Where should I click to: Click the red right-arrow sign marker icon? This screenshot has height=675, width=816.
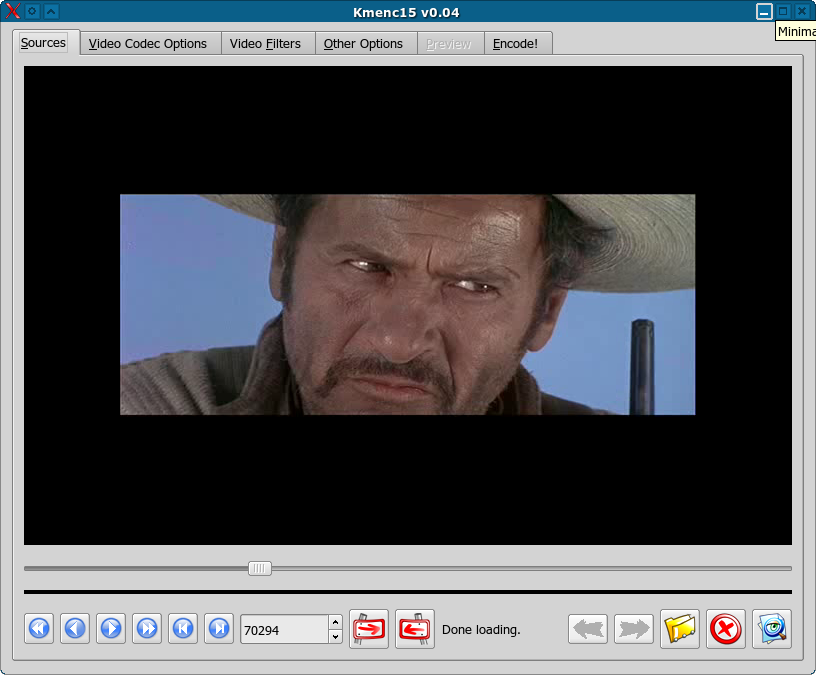[369, 629]
